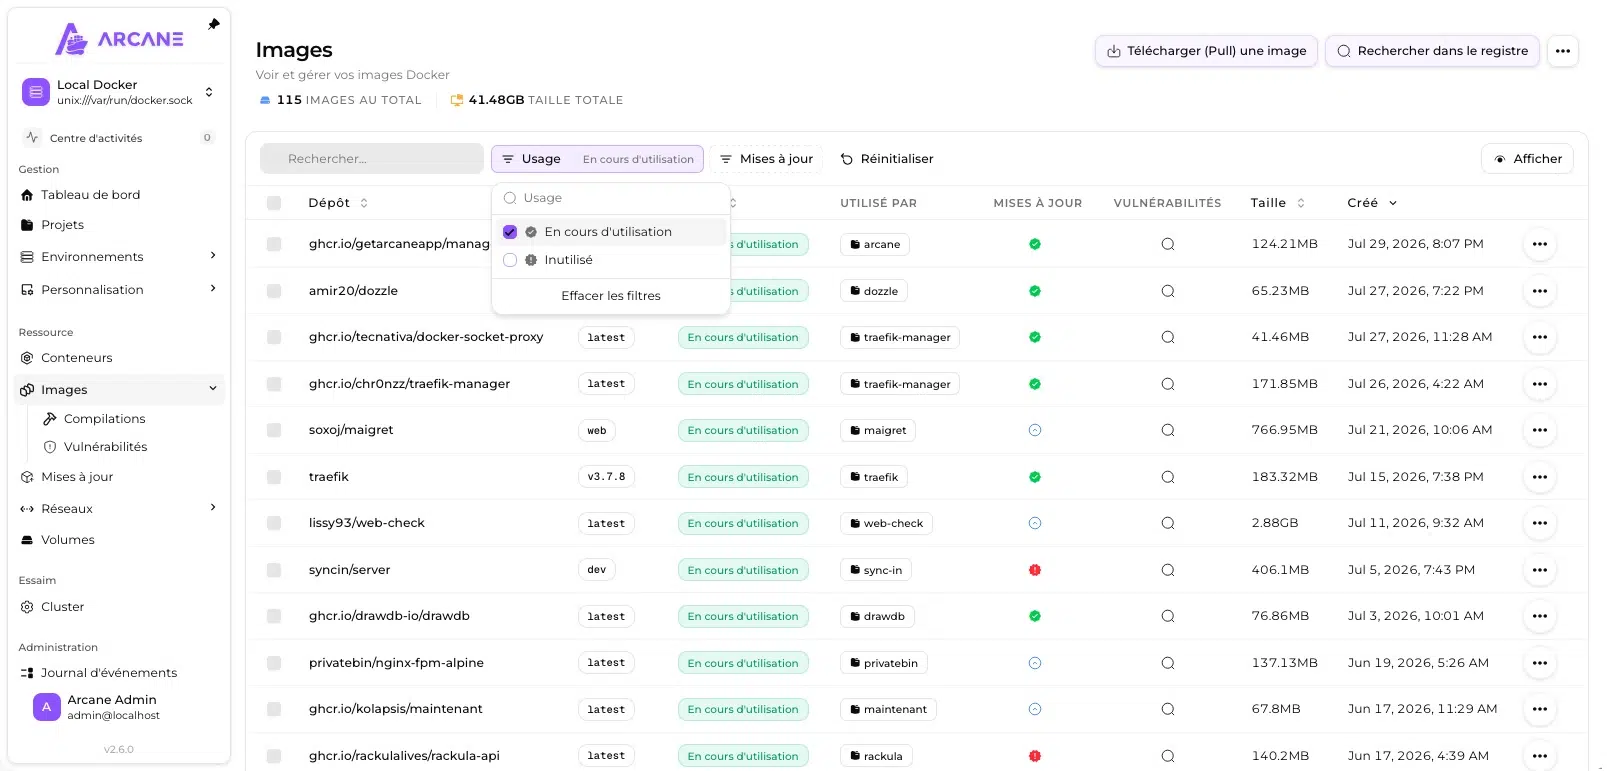Select the docker-socket-proxy row checkbox

pos(274,338)
